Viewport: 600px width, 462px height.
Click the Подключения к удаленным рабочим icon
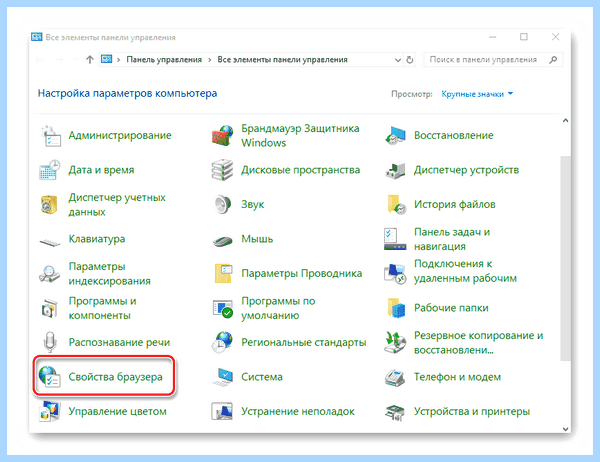(395, 273)
